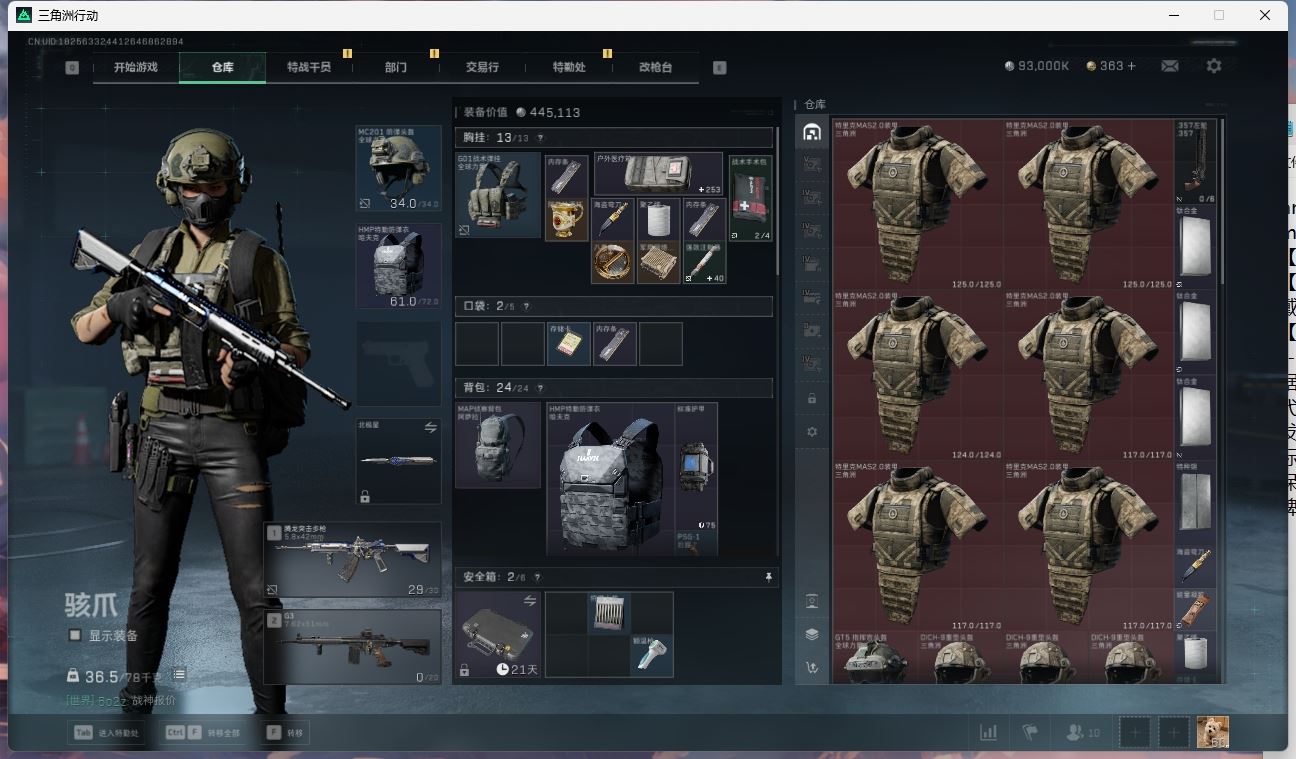
Task: Open the 改枪台 tab
Action: 655,67
